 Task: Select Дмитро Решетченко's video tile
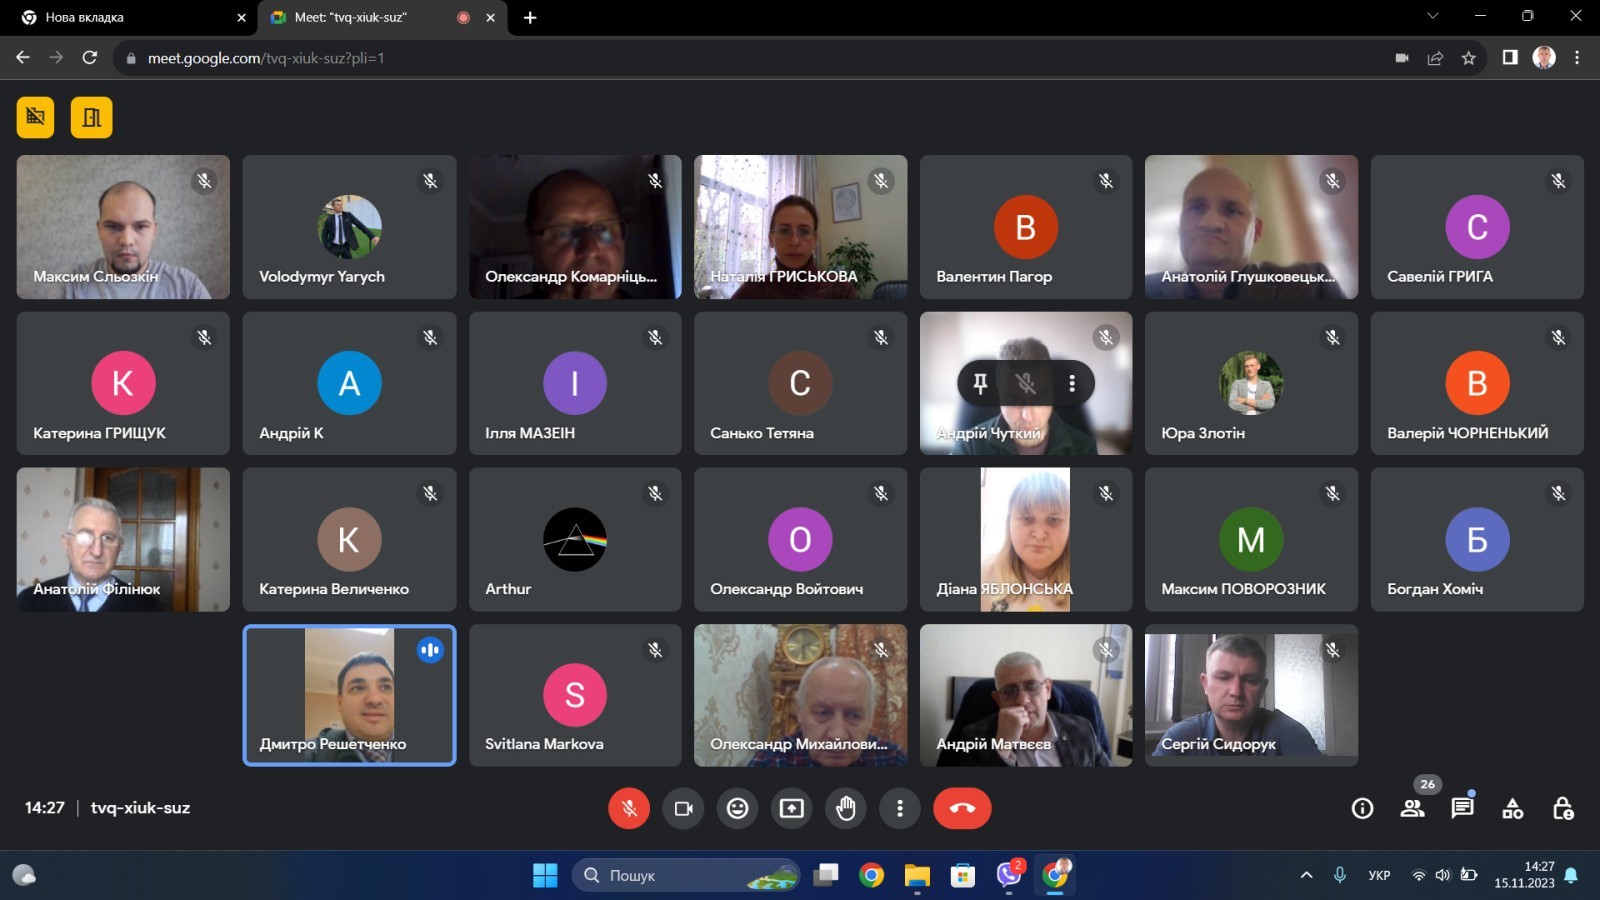click(349, 695)
